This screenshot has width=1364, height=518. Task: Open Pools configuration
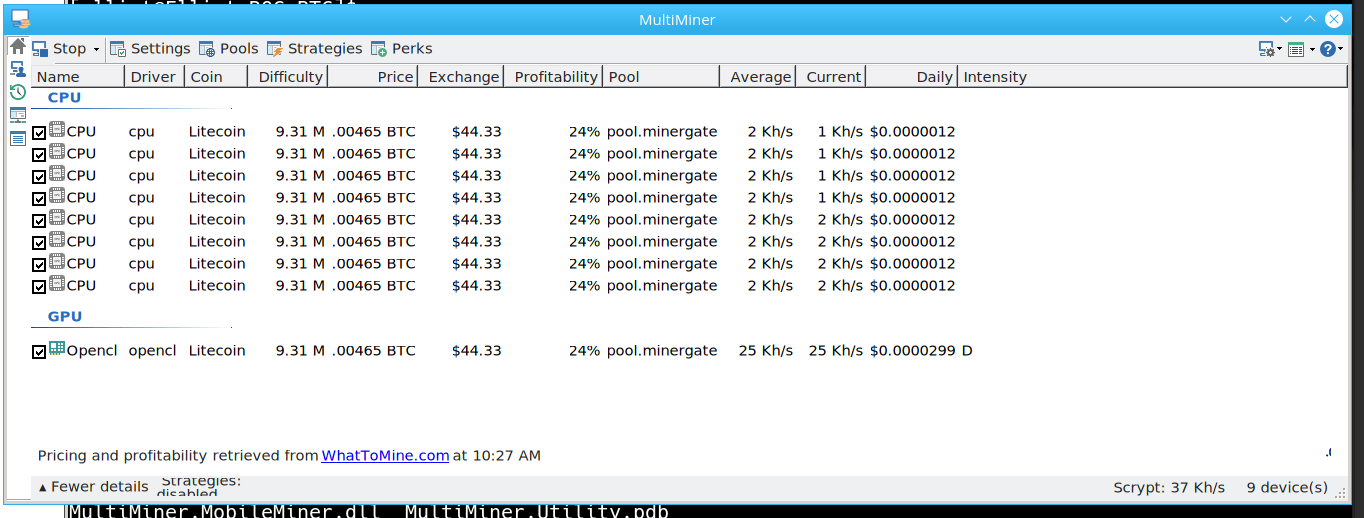click(229, 49)
